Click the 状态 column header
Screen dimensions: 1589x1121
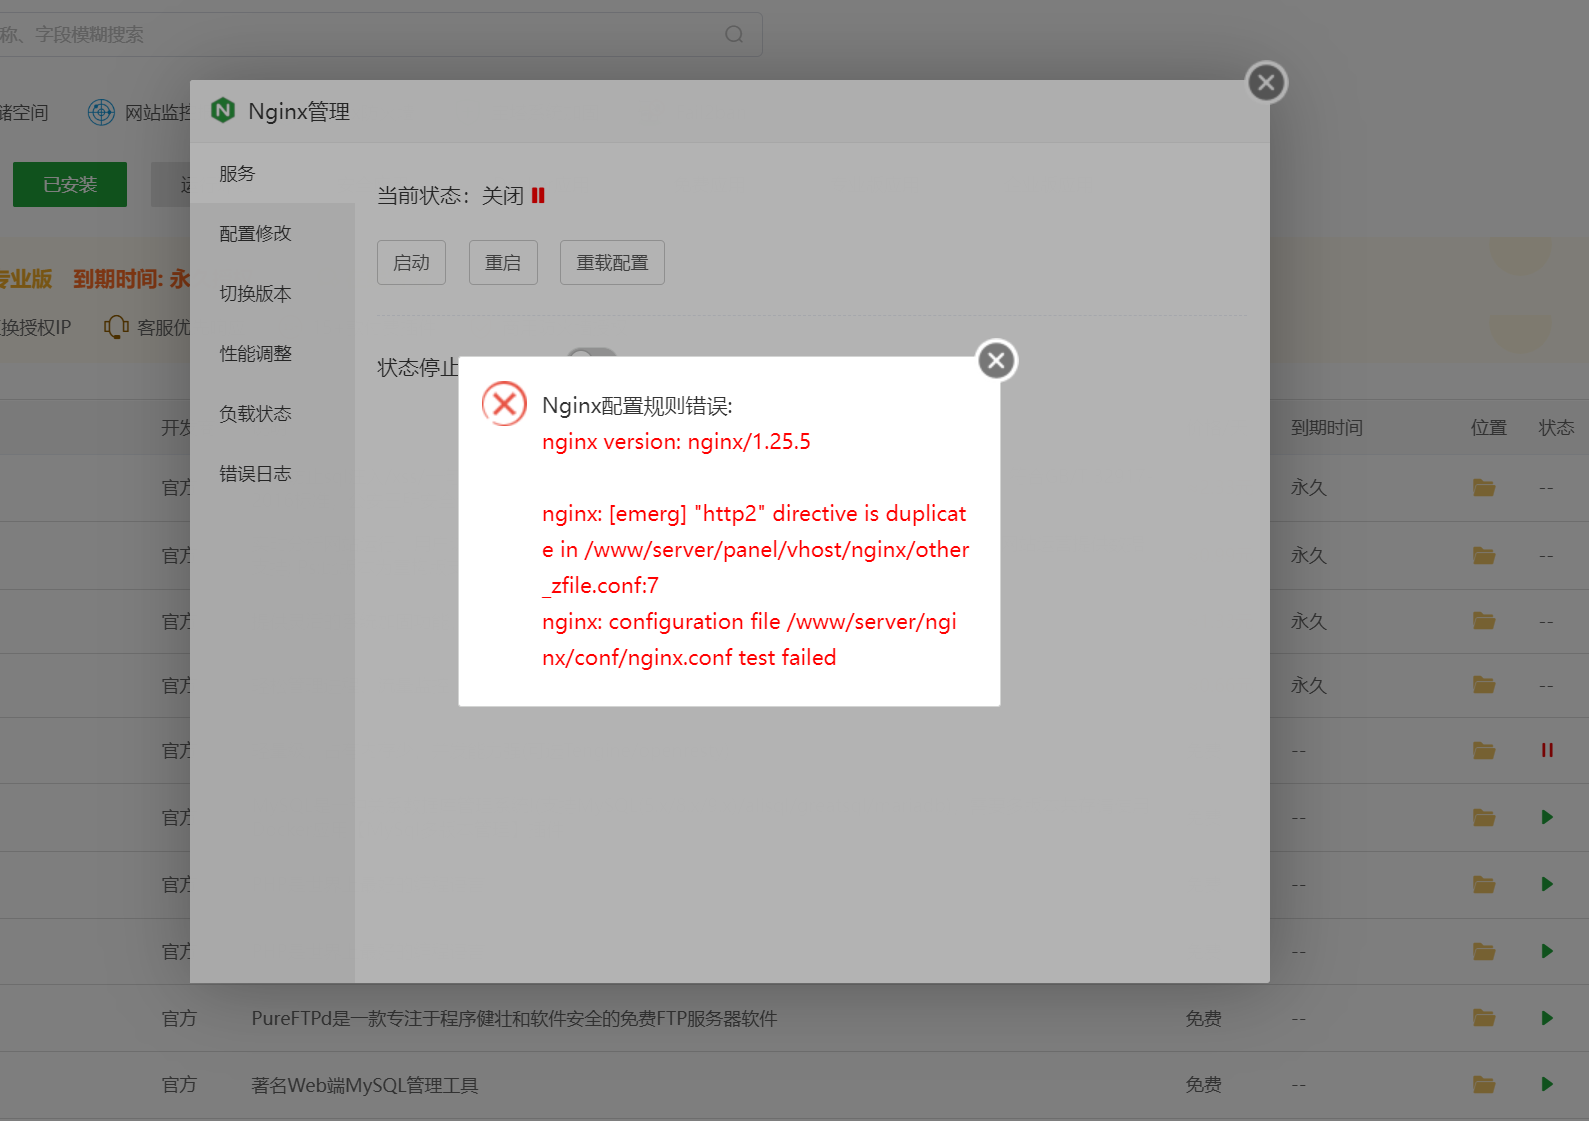(x=1556, y=428)
